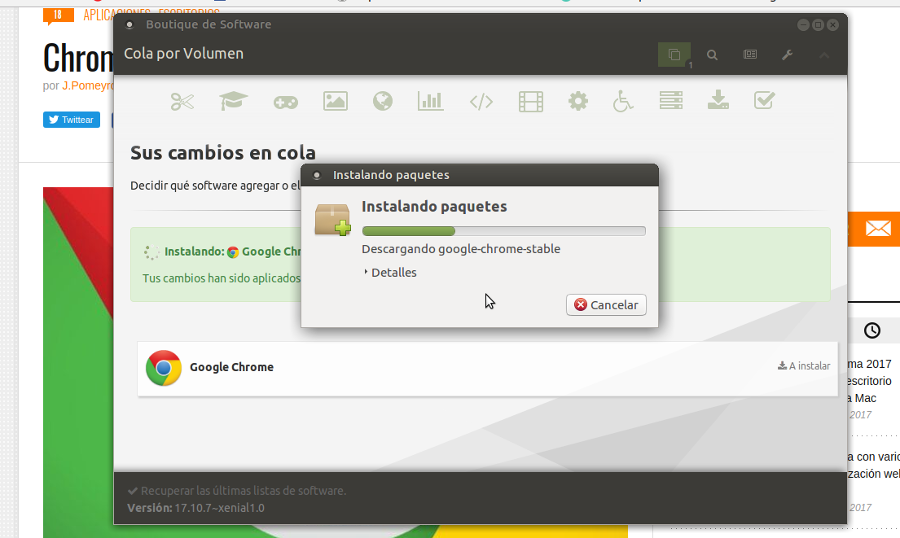Open the download tray category icon
This screenshot has width=900, height=538.
(718, 100)
